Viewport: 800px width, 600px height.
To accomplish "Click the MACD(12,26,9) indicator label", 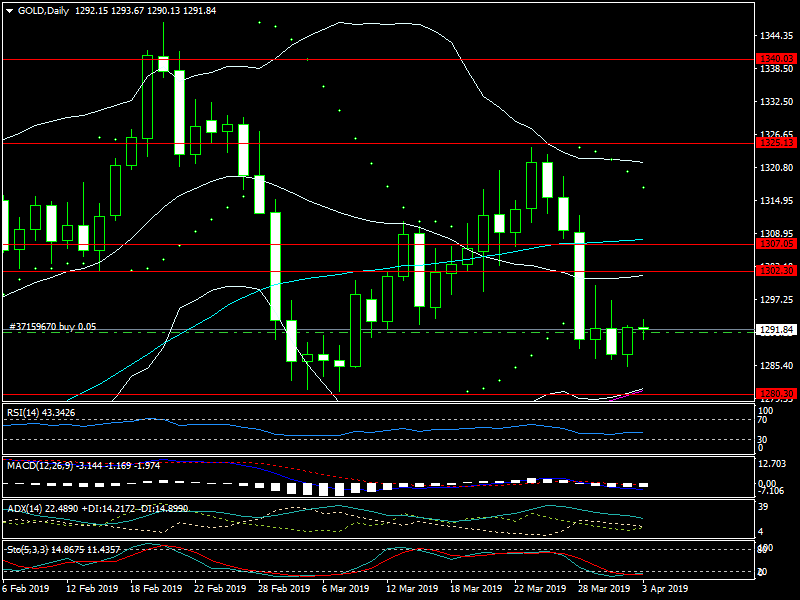I will 84,466.
